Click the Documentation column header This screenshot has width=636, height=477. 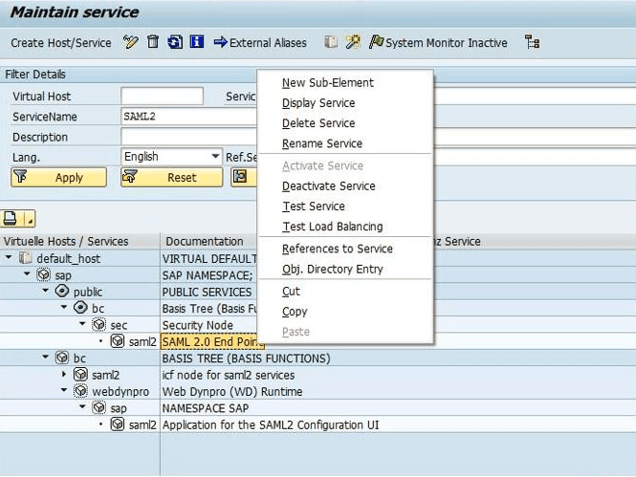point(204,241)
